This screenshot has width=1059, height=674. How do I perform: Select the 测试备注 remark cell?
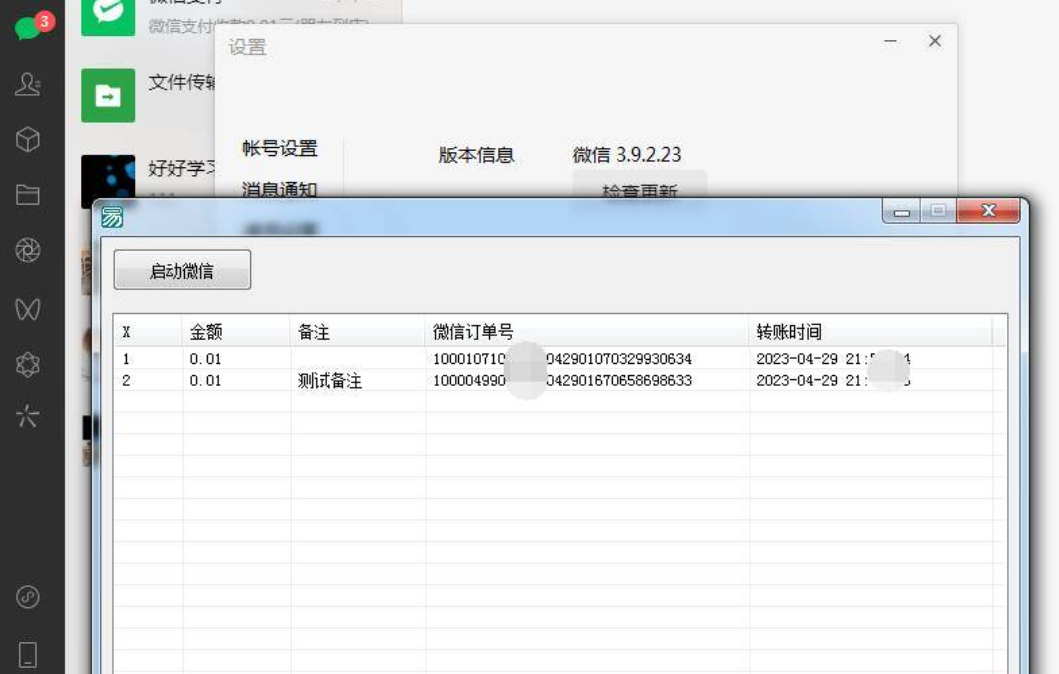330,381
